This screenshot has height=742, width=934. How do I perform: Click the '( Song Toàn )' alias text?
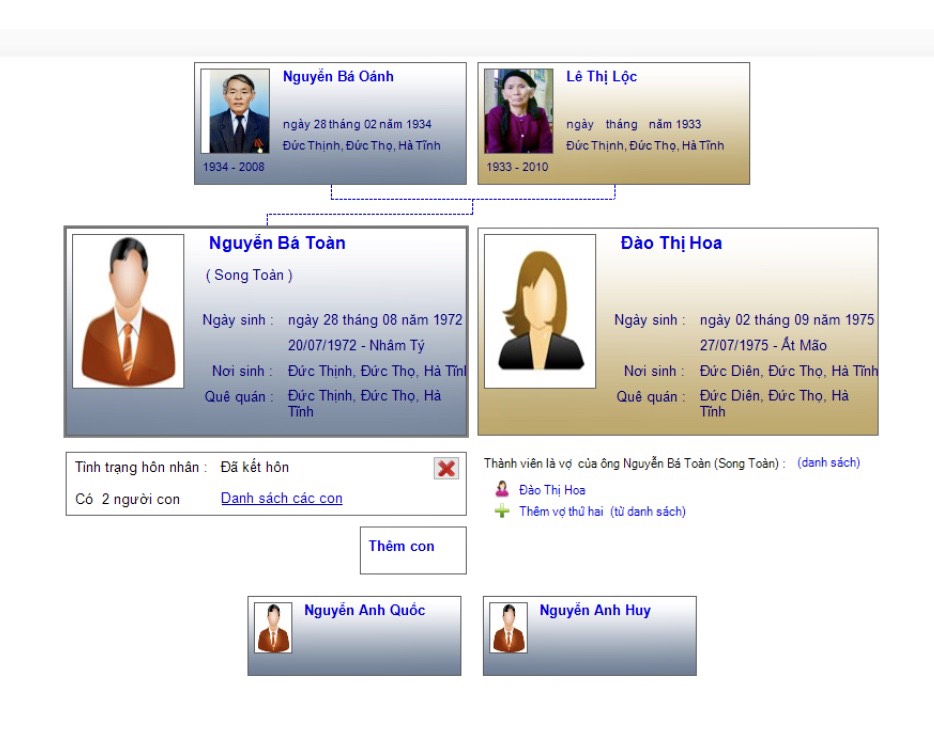[249, 275]
